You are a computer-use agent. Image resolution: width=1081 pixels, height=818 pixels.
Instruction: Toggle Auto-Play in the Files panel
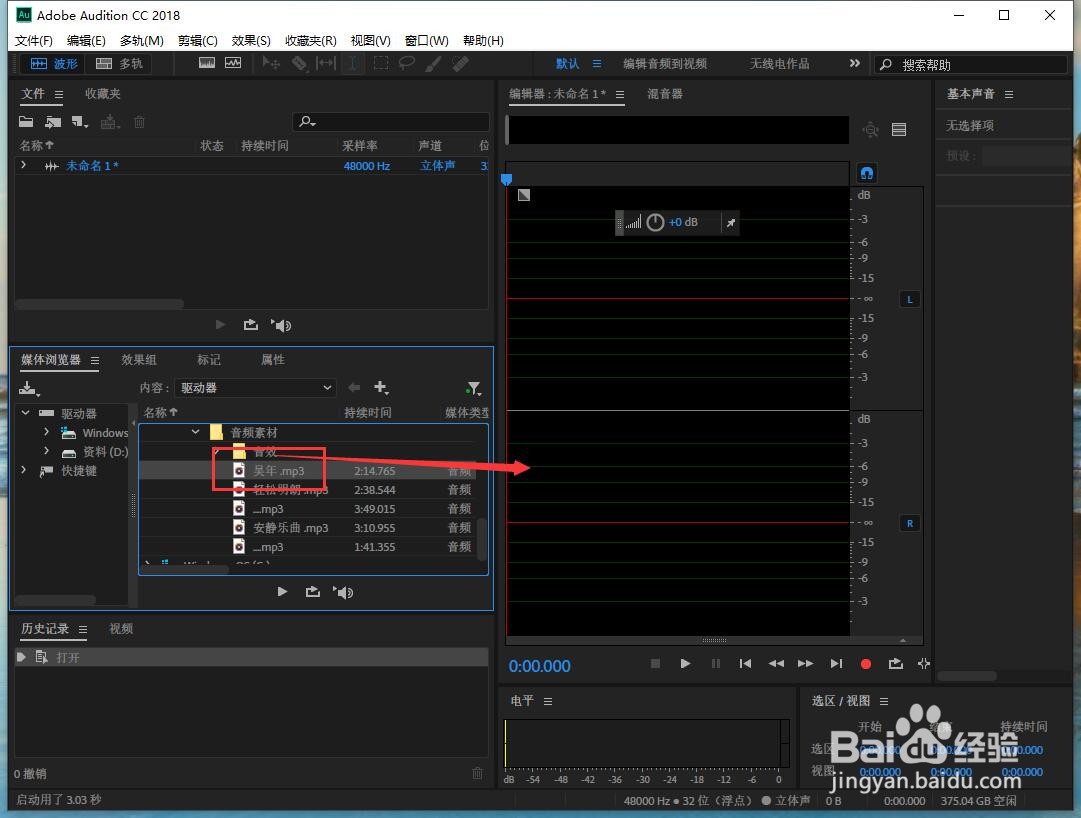[x=281, y=325]
